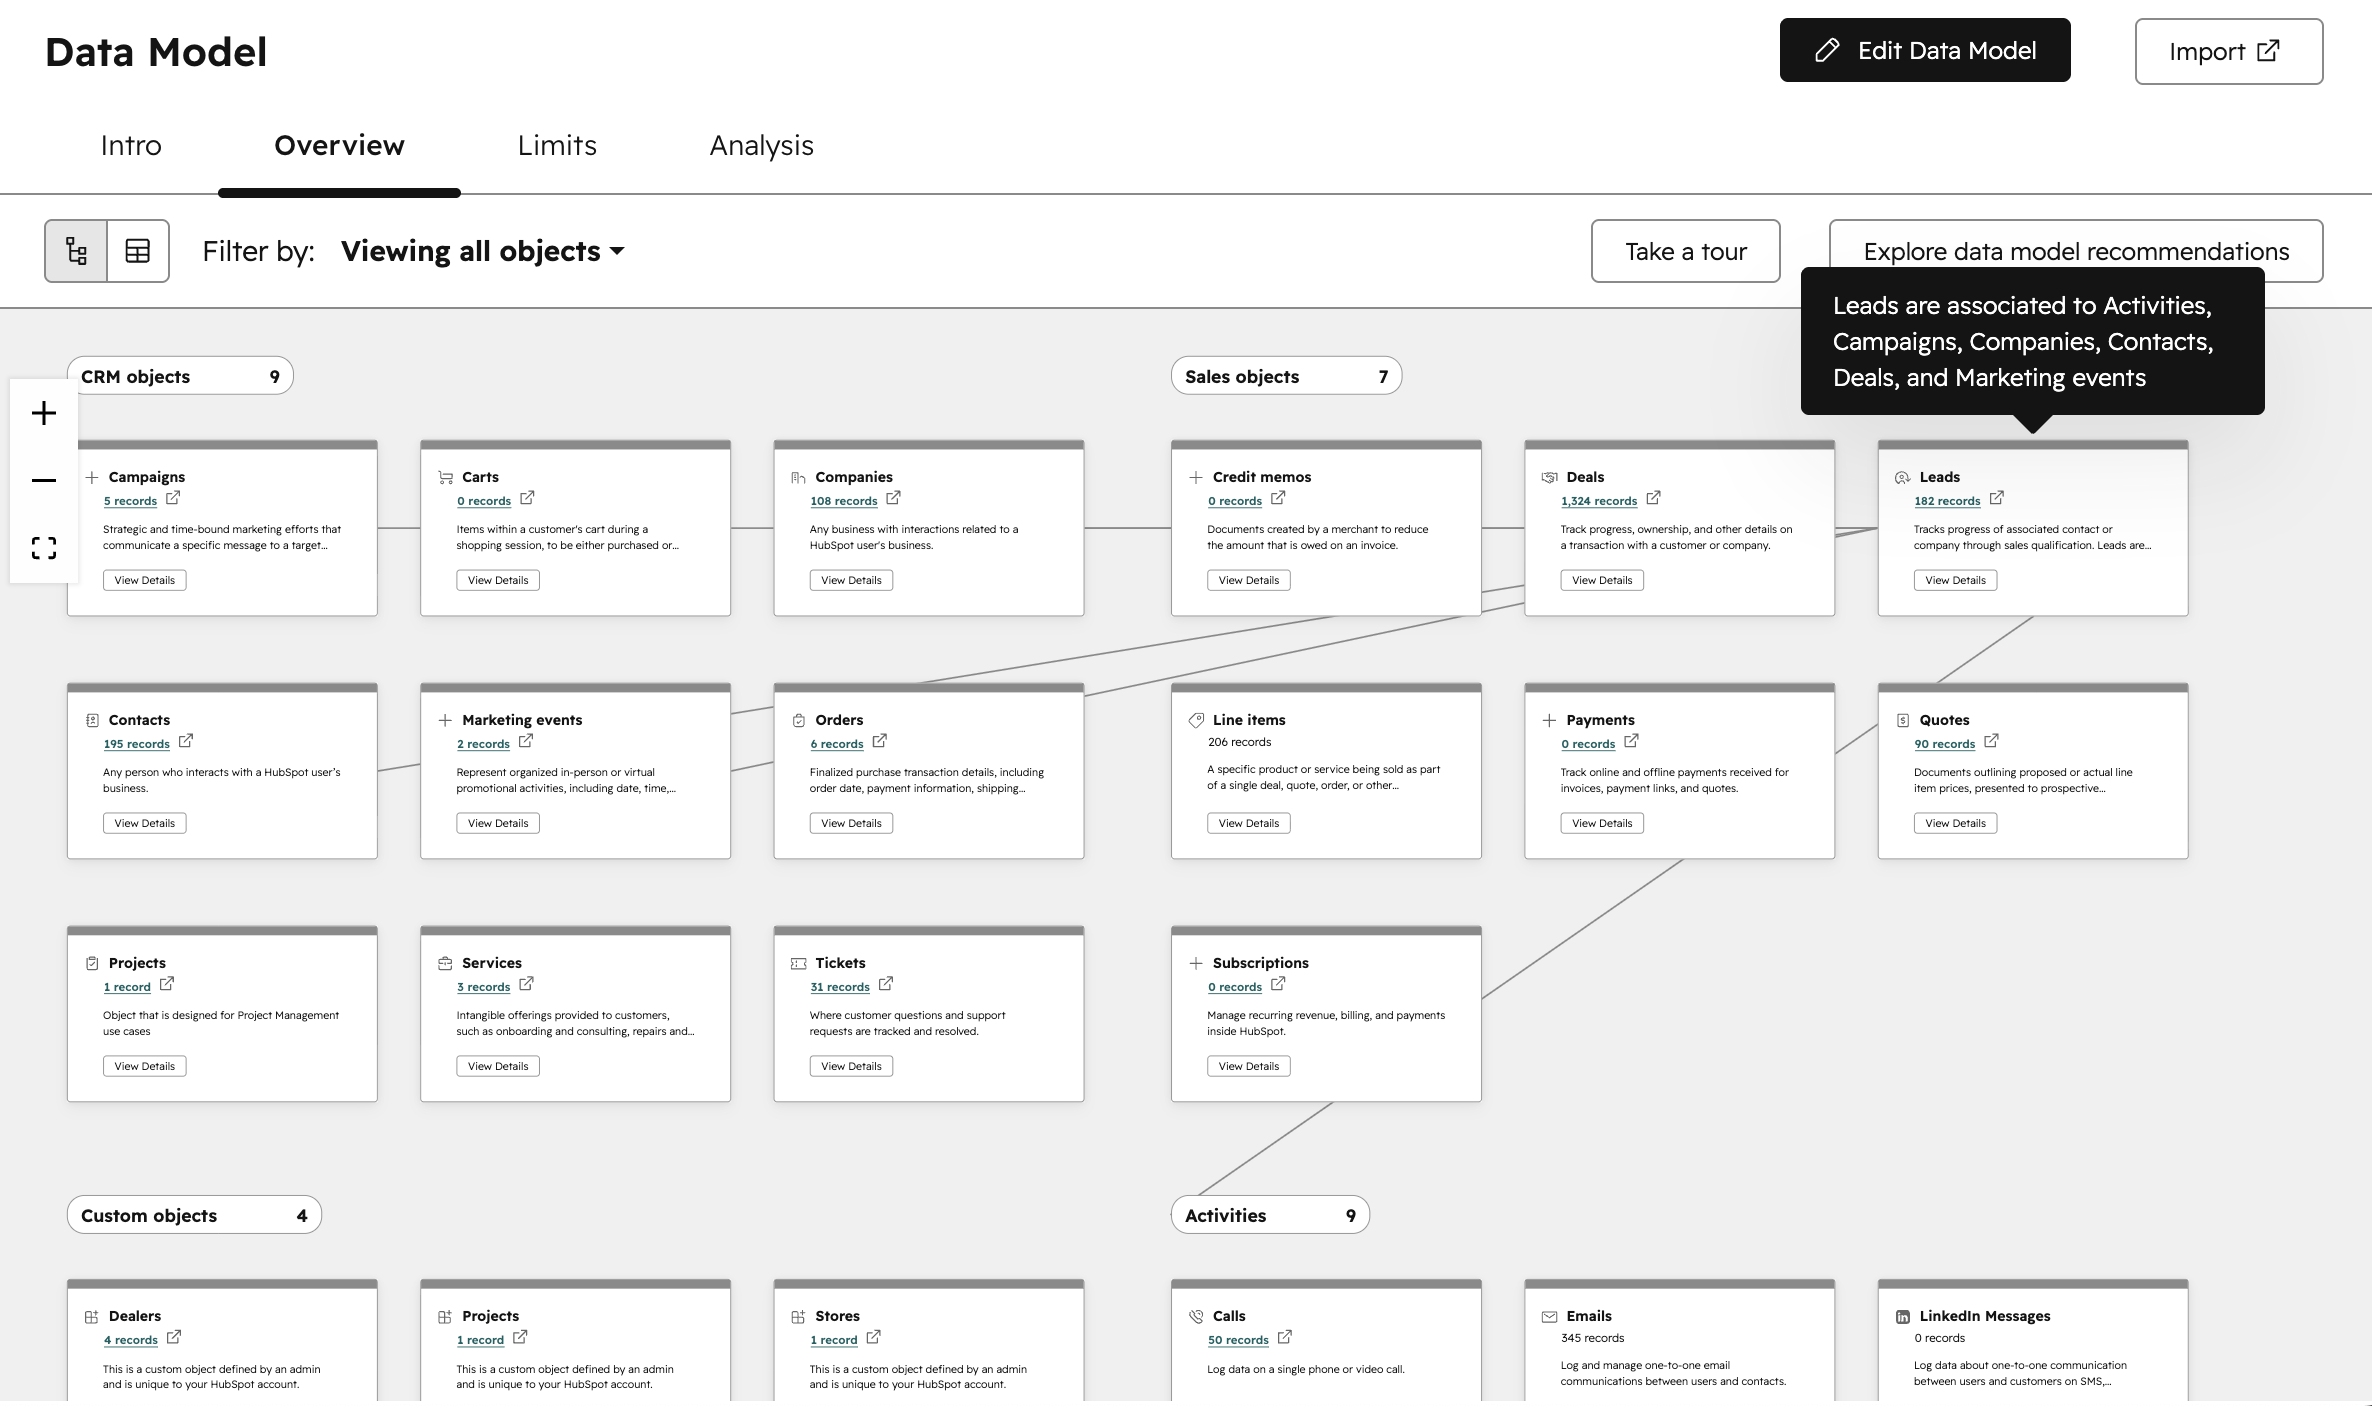Switch to the table view toggle

coord(138,251)
